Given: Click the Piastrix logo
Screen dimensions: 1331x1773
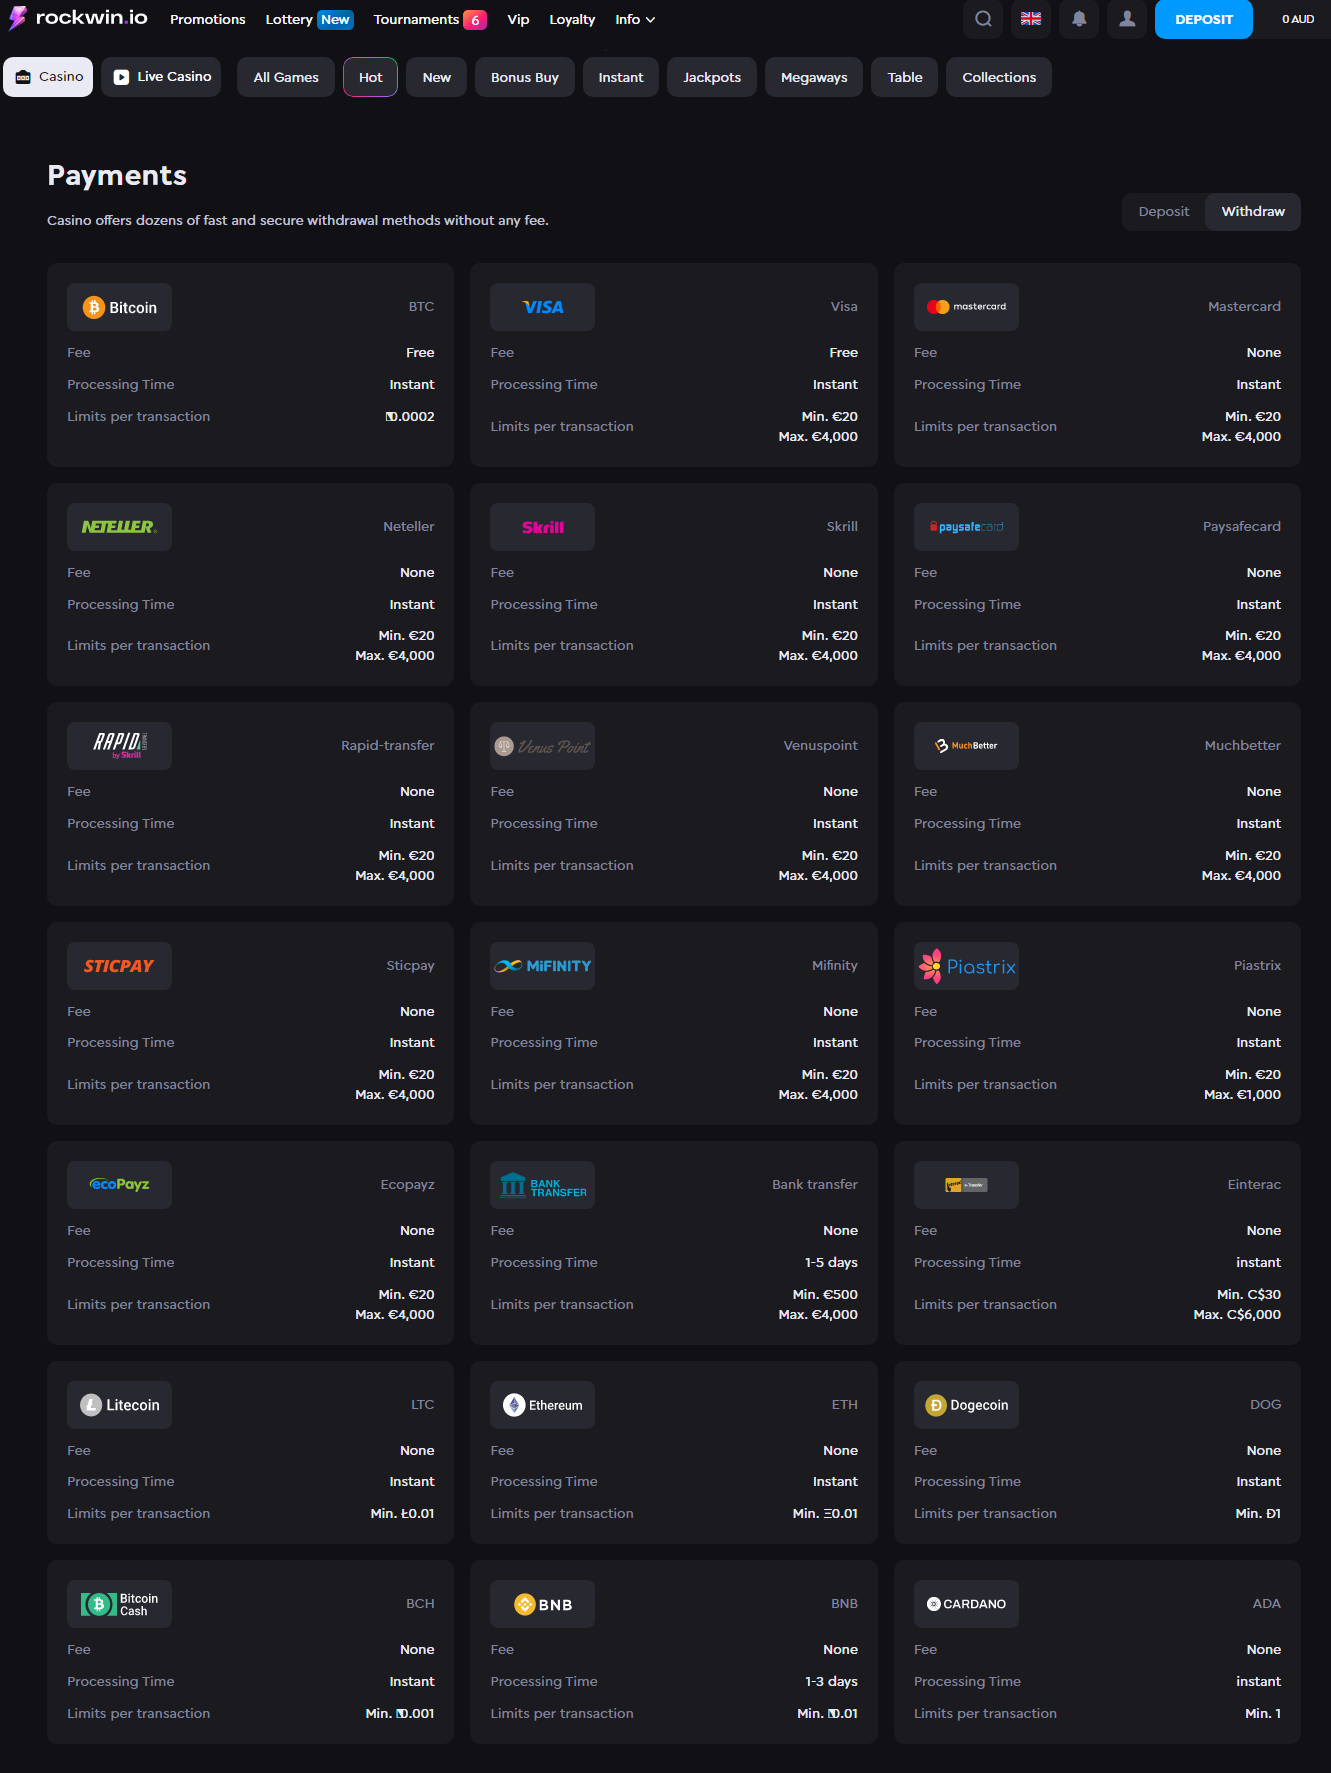Looking at the screenshot, I should [x=966, y=966].
